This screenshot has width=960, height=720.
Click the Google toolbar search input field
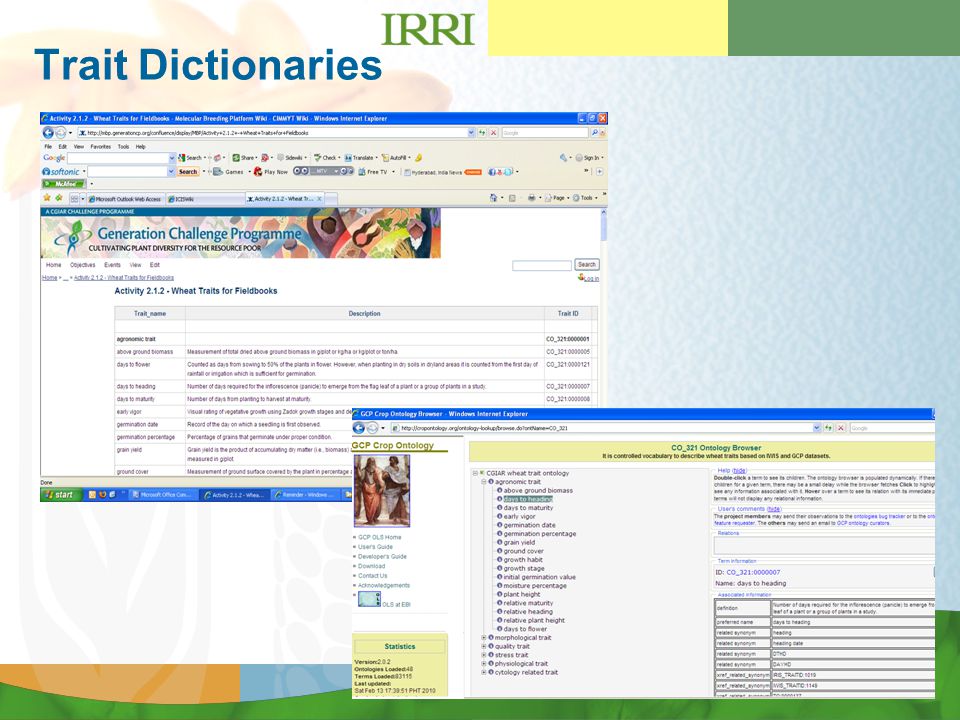(117, 158)
